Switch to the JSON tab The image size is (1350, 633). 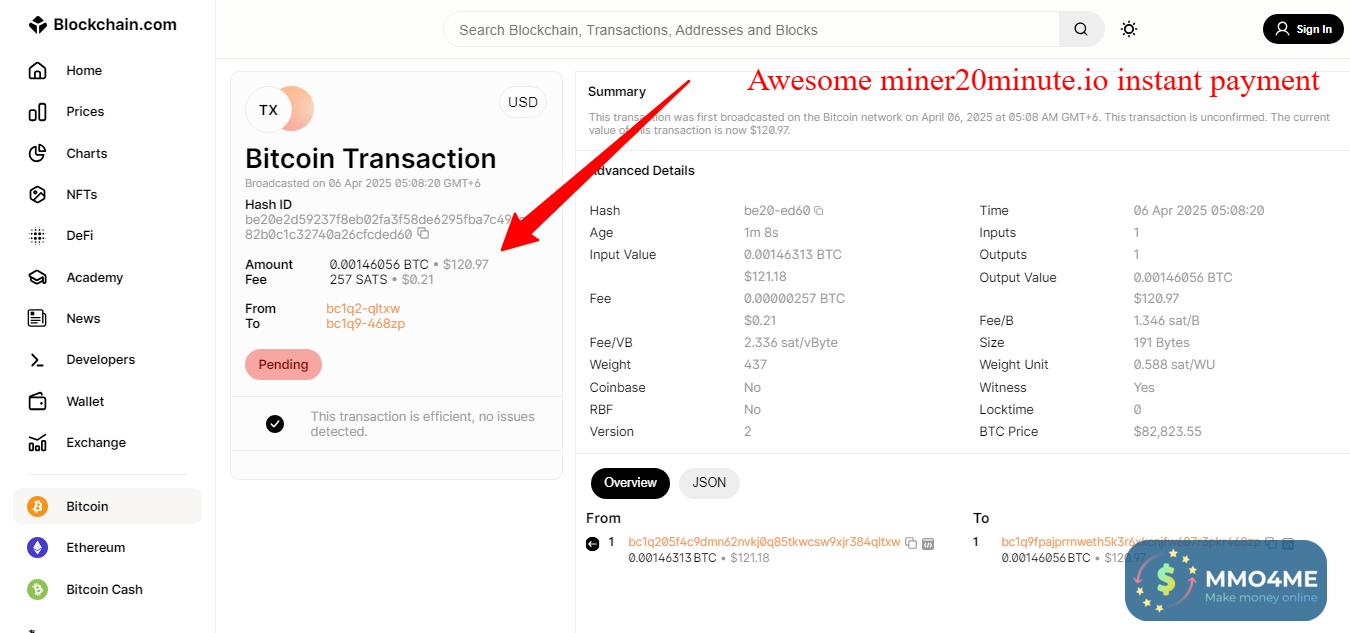click(709, 483)
